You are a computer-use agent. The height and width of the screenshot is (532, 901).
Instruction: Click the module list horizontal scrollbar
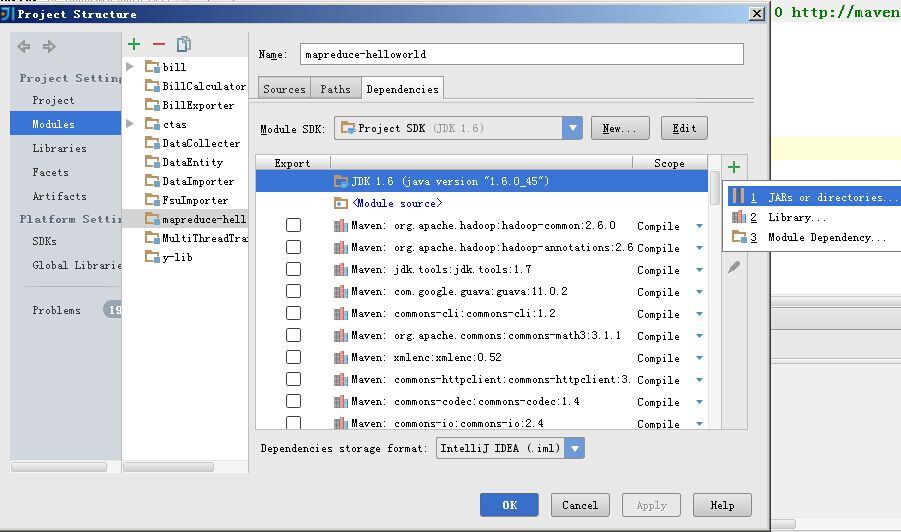168,467
